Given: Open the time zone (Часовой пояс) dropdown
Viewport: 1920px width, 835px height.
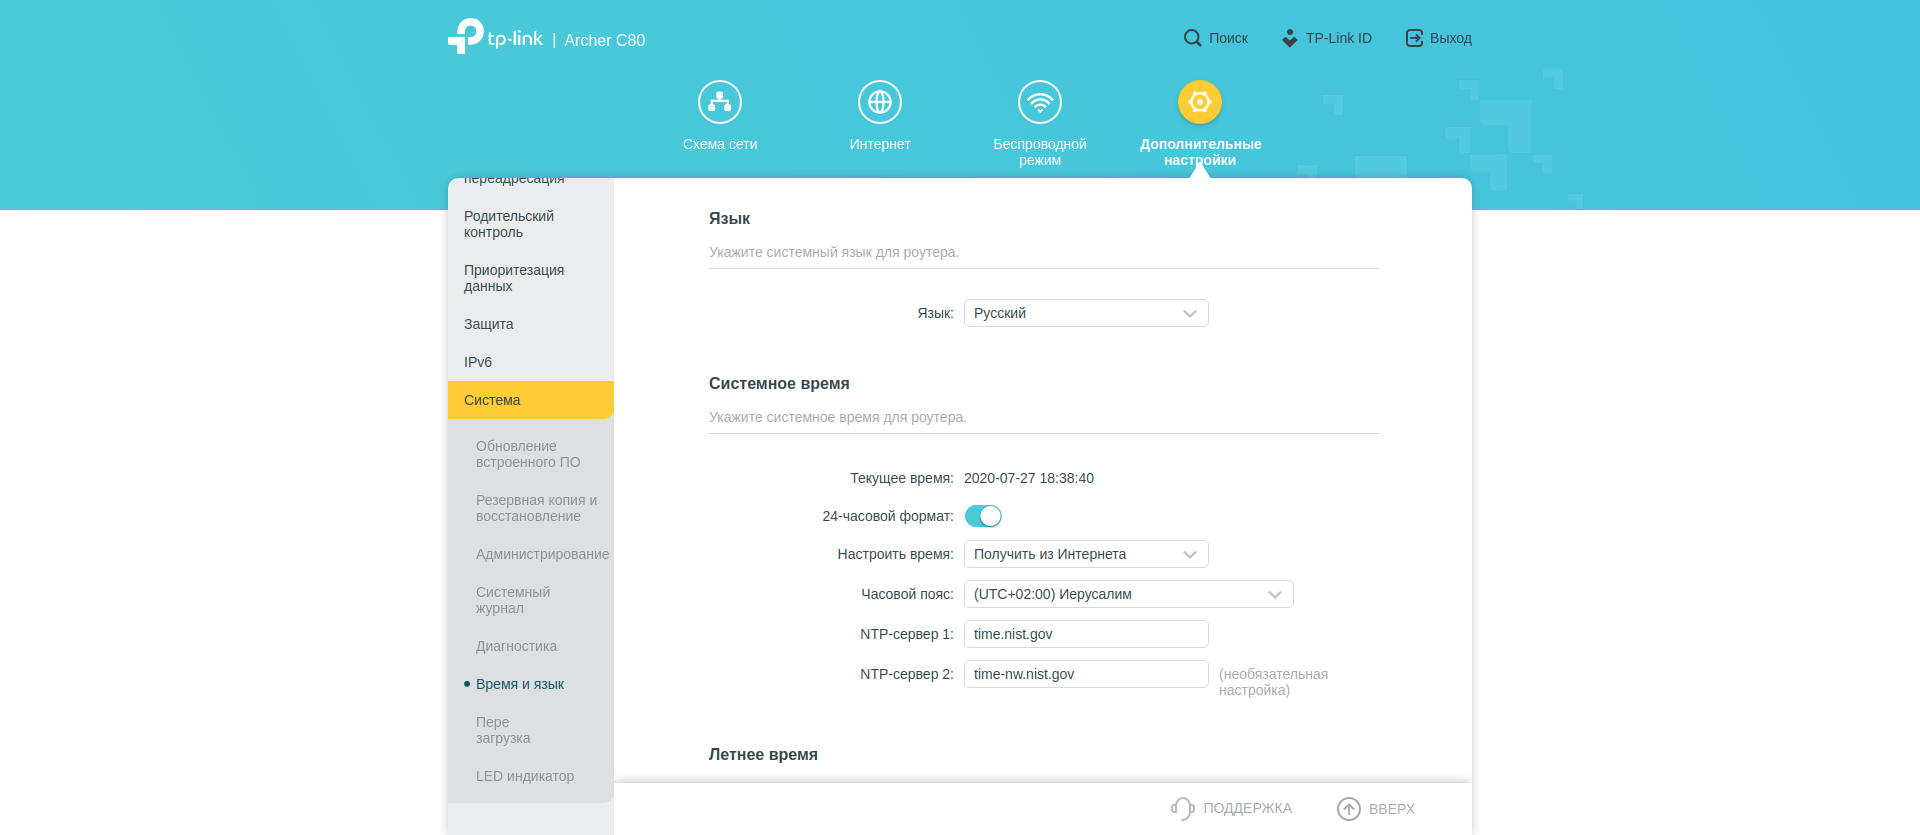Looking at the screenshot, I should tap(1128, 594).
